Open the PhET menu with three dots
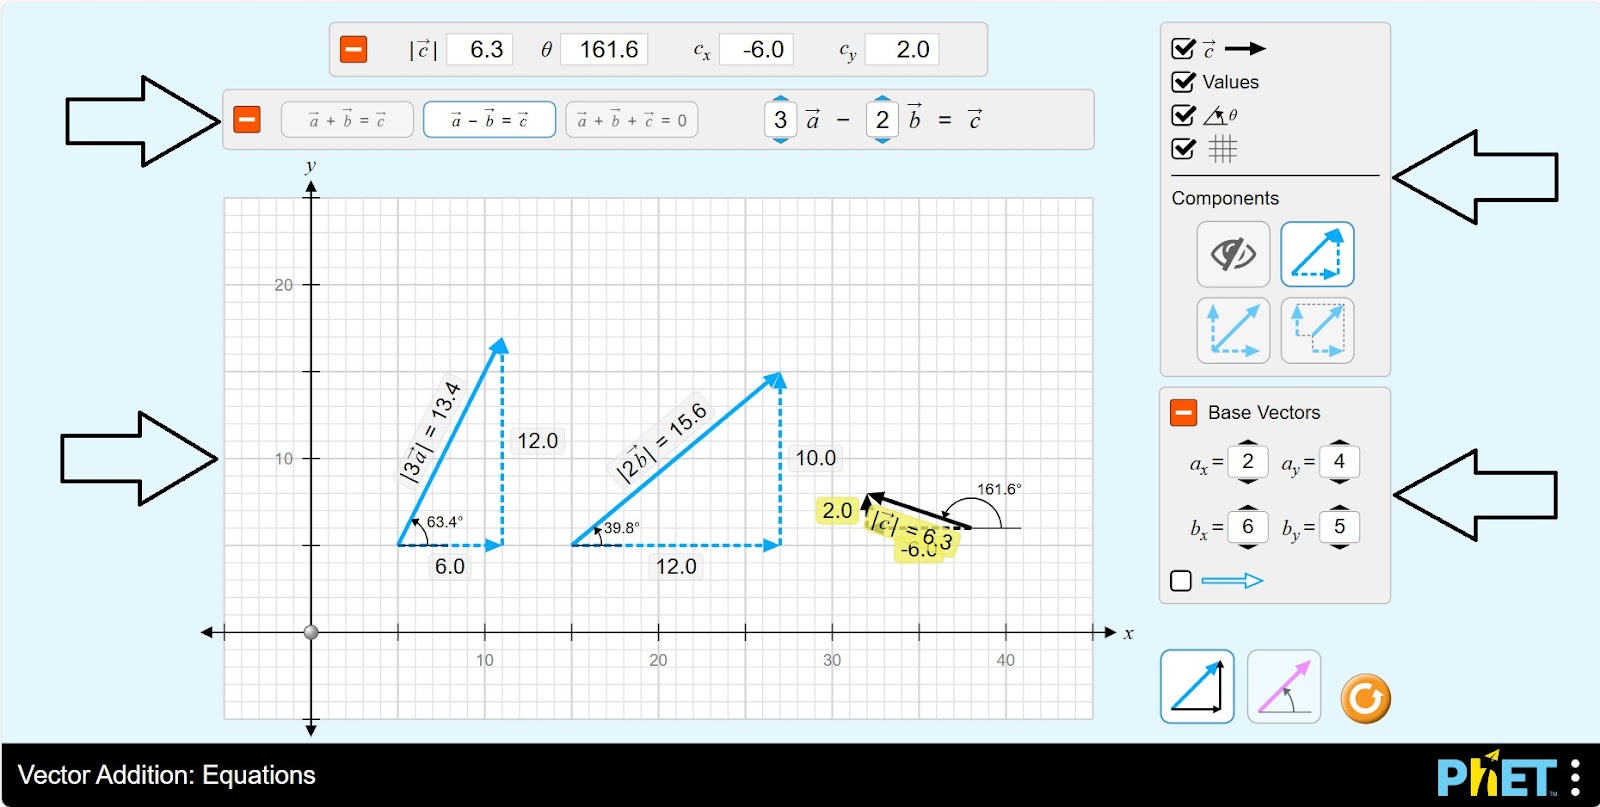Screen dimensions: 1600x807 coord(1576,777)
